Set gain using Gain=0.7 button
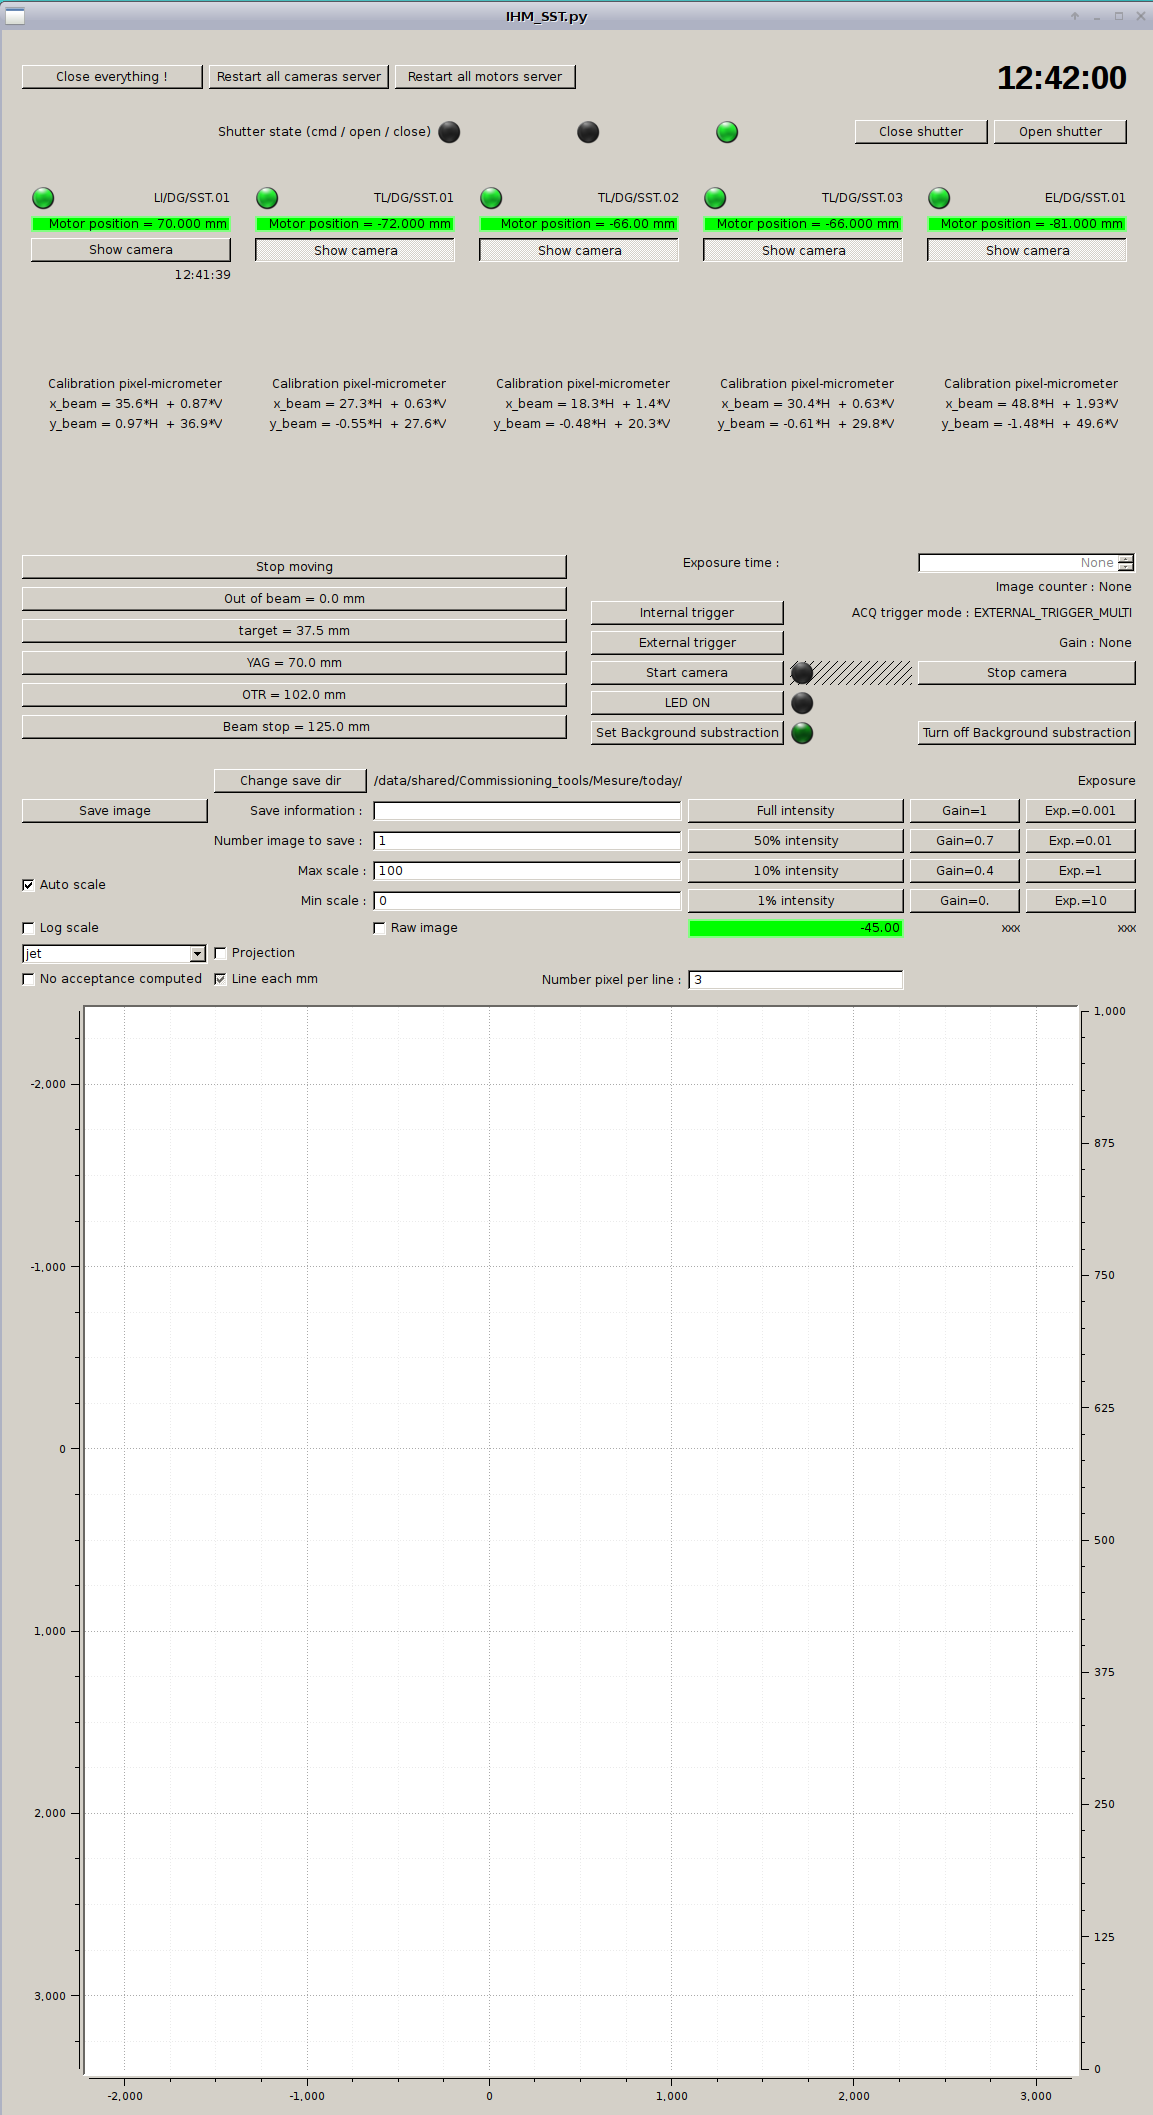 tap(964, 841)
